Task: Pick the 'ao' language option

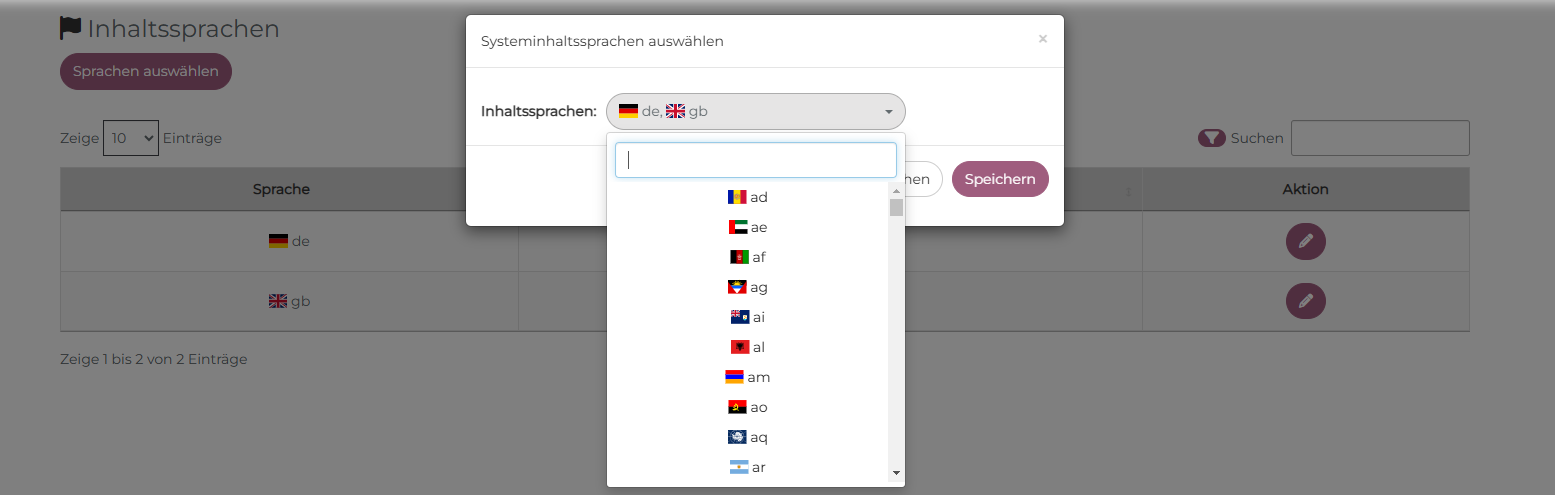Action: (748, 407)
